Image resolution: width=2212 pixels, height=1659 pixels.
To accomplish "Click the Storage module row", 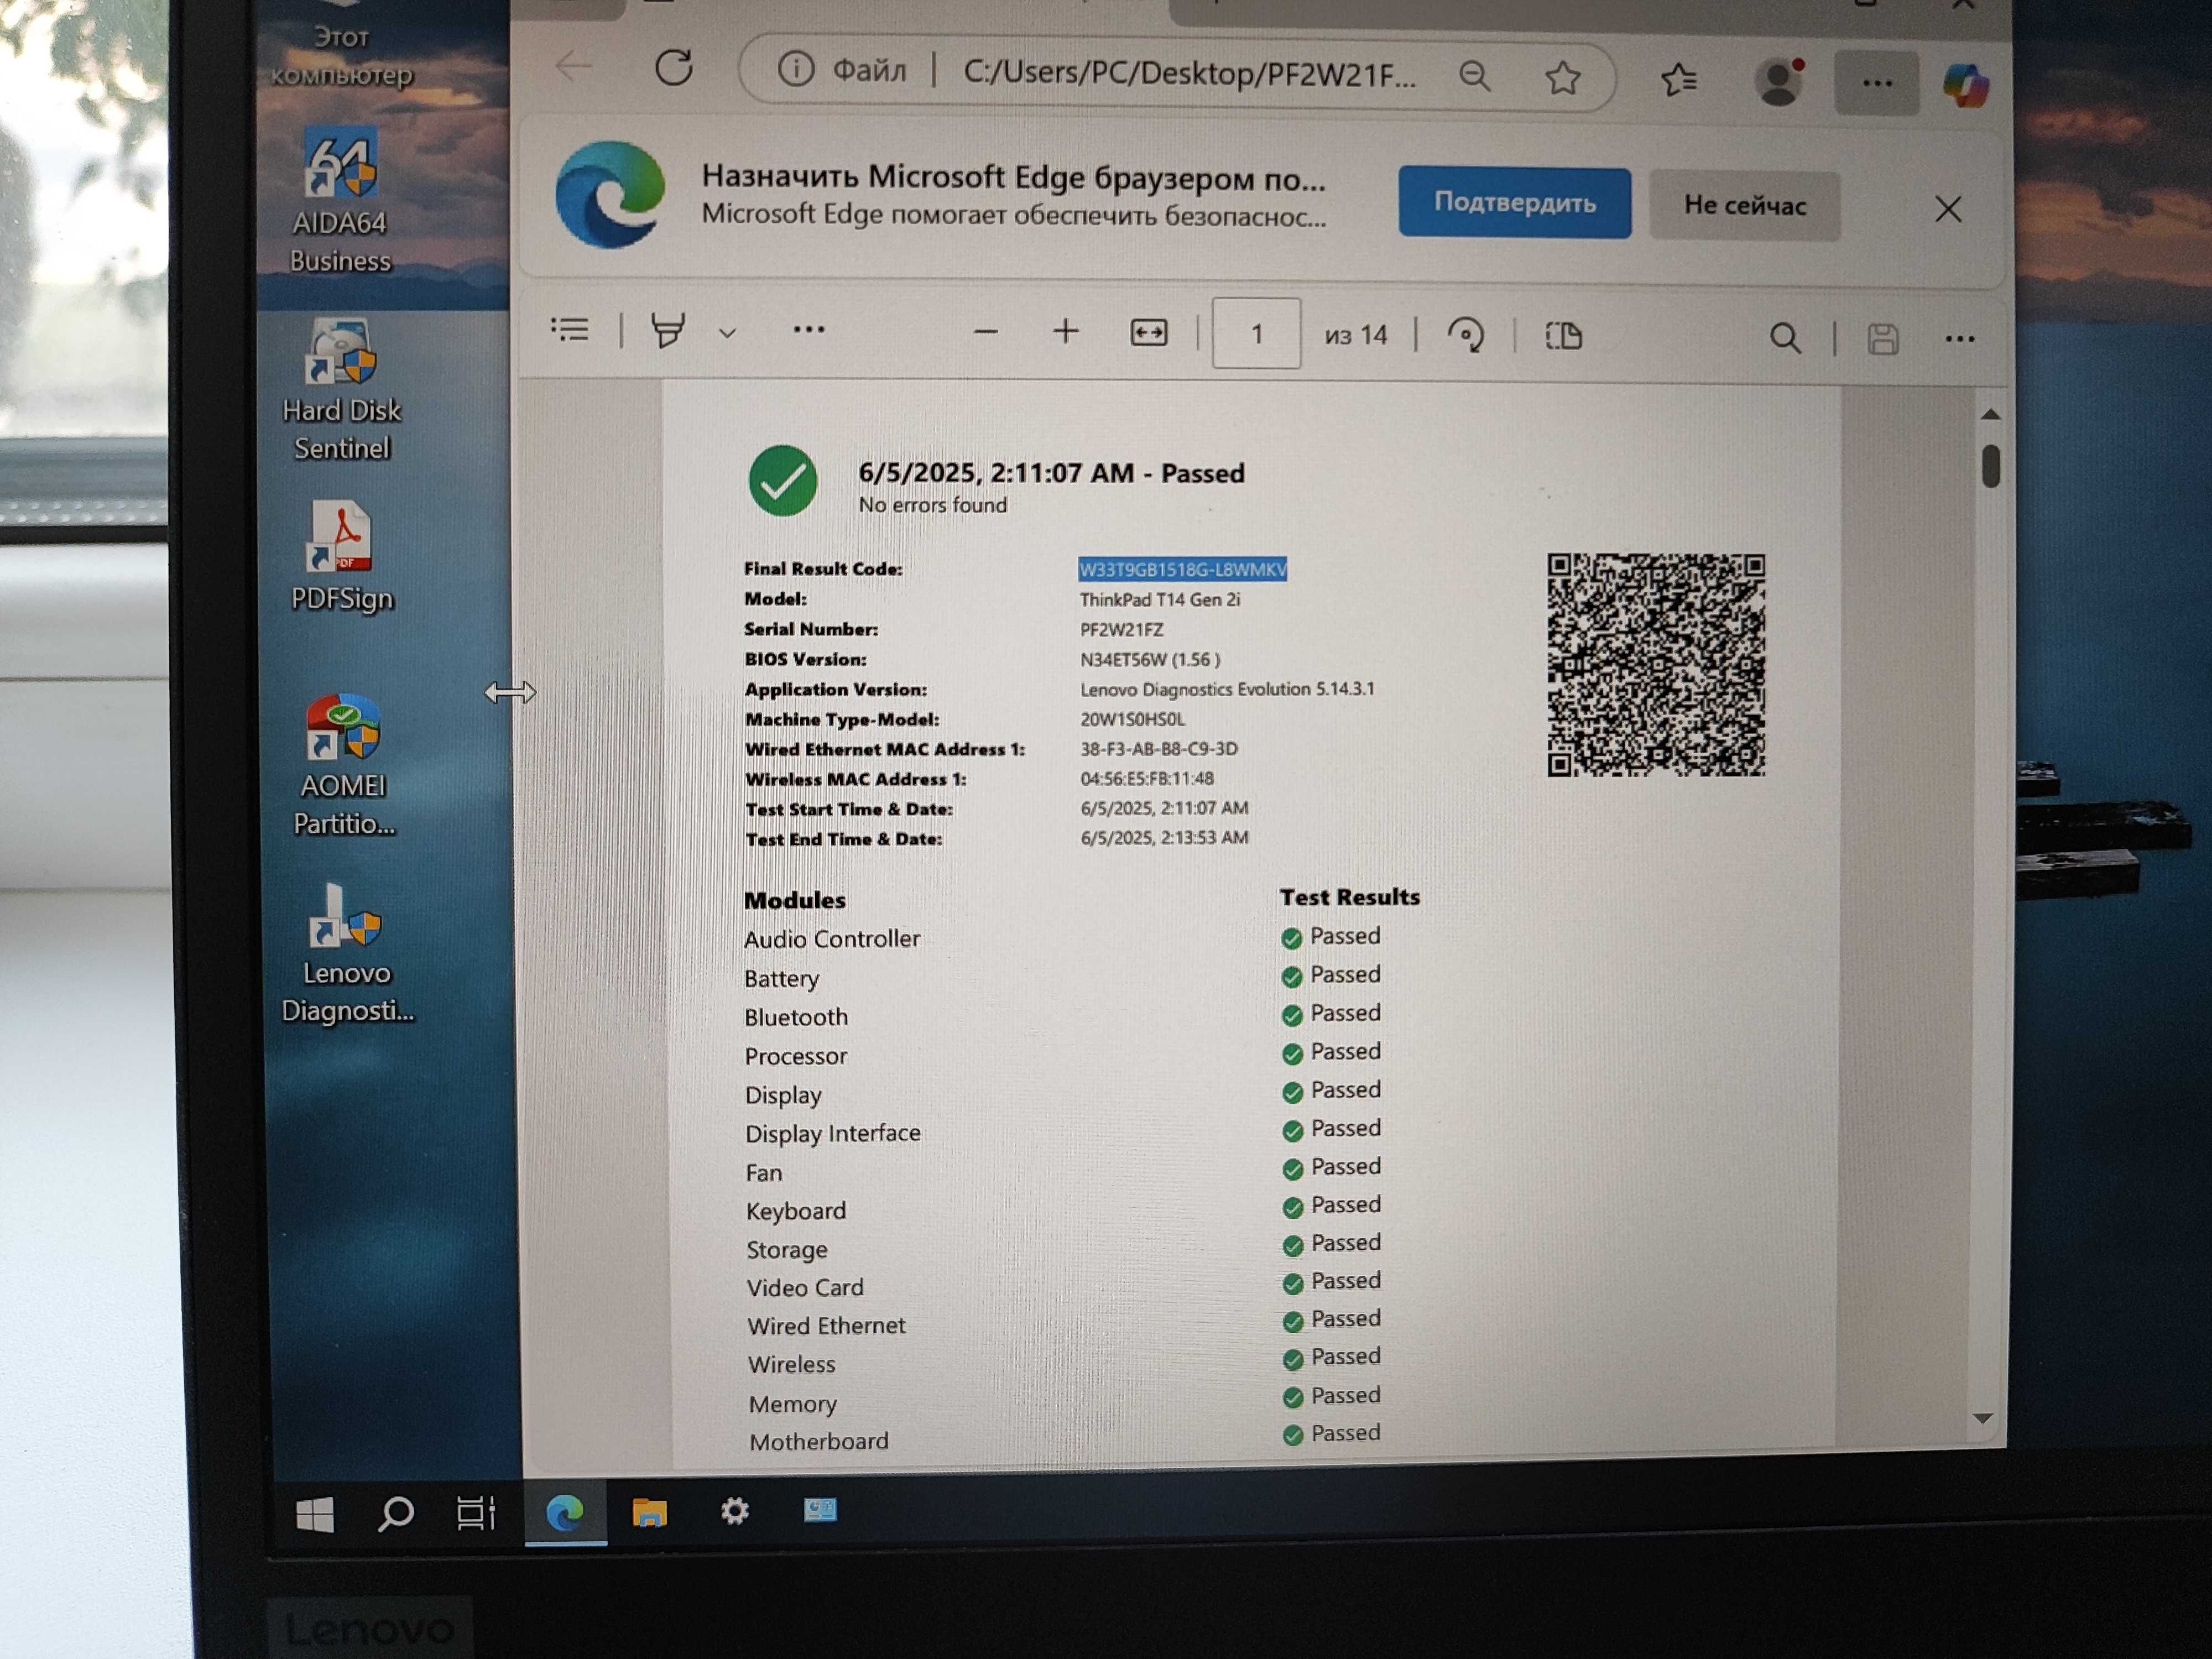I will pos(1063,1247).
